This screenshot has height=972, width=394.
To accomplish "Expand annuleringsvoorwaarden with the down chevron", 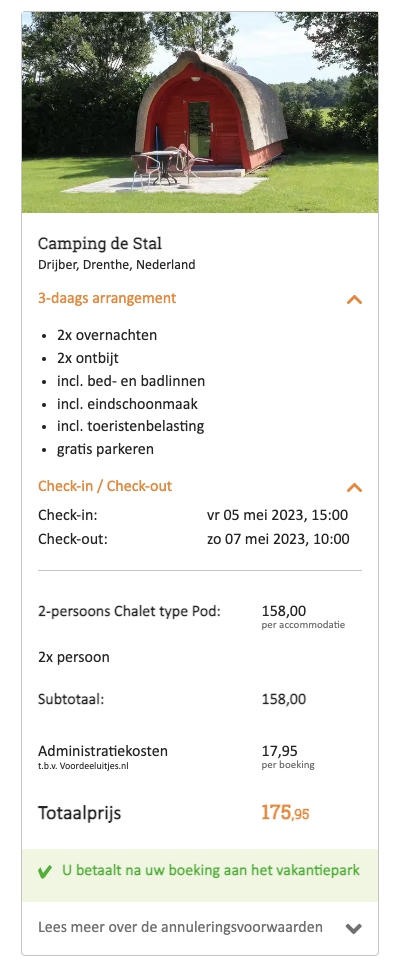I will pyautogui.click(x=354, y=929).
